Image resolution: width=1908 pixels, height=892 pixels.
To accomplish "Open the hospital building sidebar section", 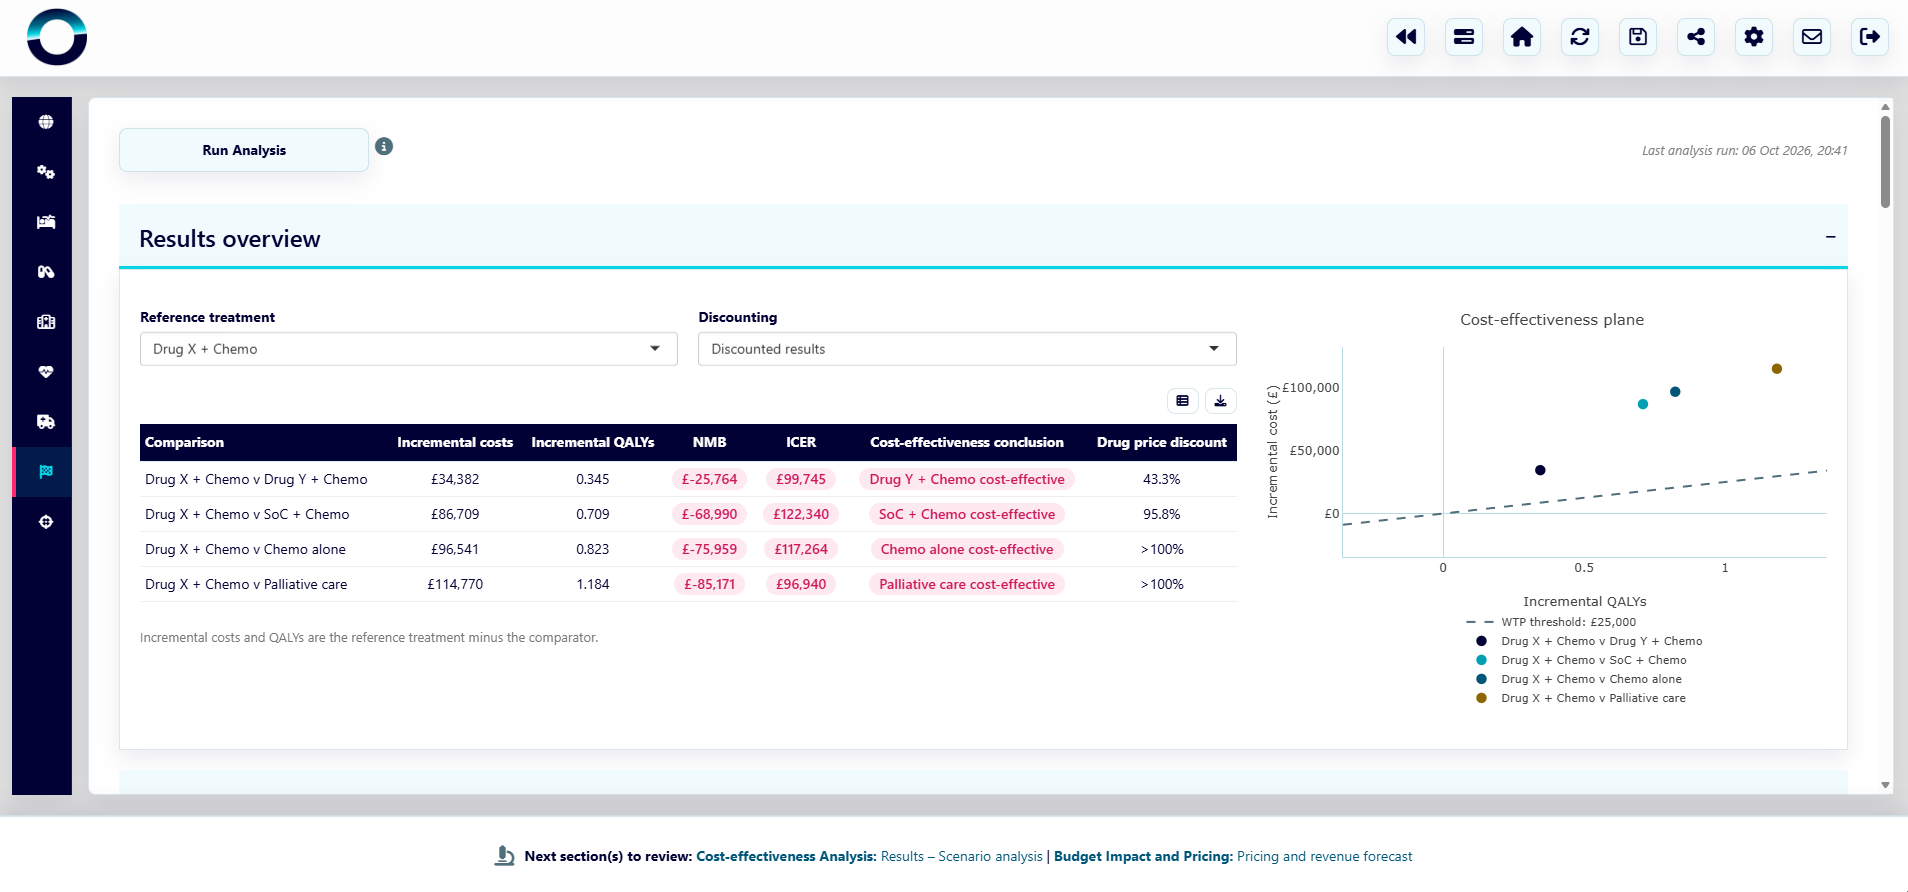I will point(46,322).
